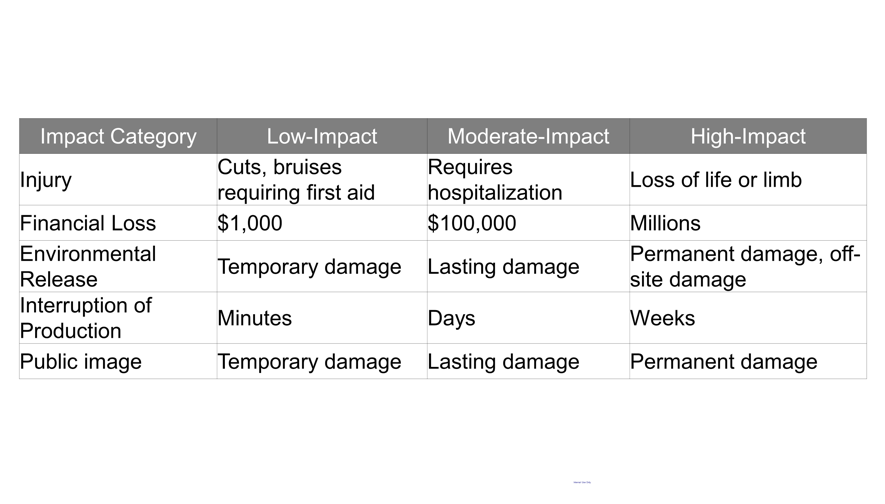The height and width of the screenshot is (504, 885).
Task: Click the Impact Category header cell
Action: coord(118,137)
